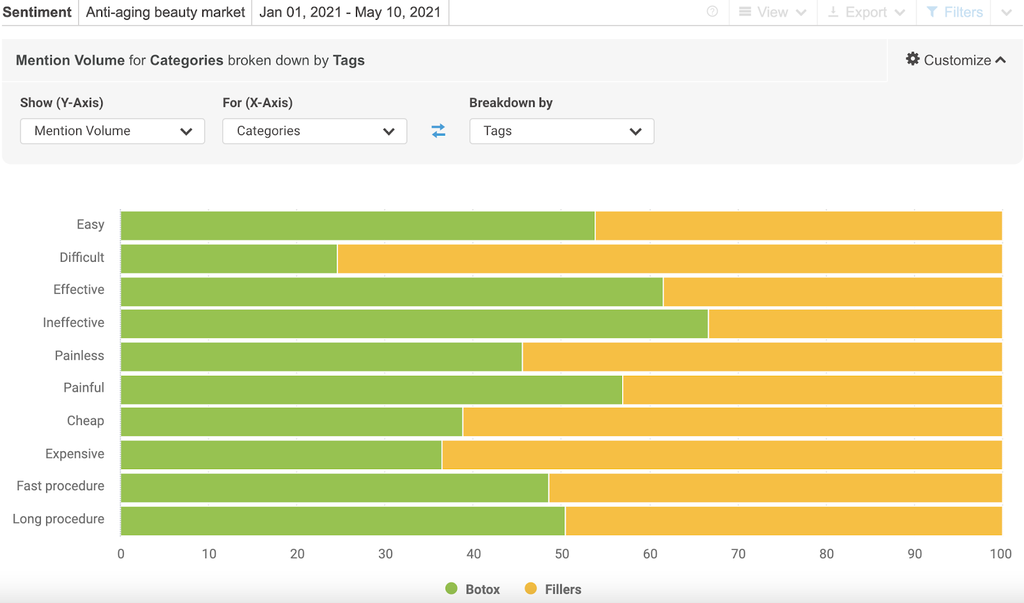Image resolution: width=1024 pixels, height=603 pixels.
Task: Click the orange Fillers bar for Expensive
Action: click(721, 454)
